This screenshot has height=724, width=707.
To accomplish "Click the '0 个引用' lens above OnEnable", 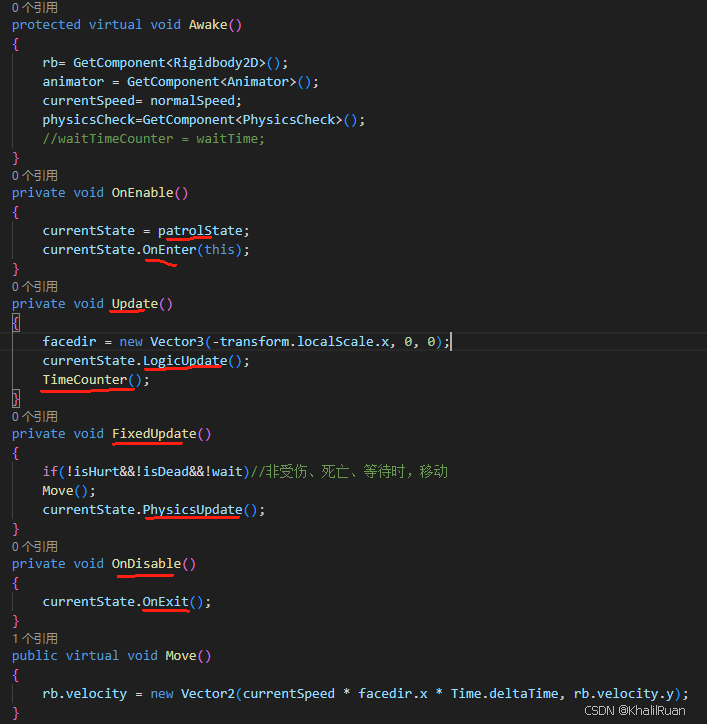I will pyautogui.click(x=35, y=175).
